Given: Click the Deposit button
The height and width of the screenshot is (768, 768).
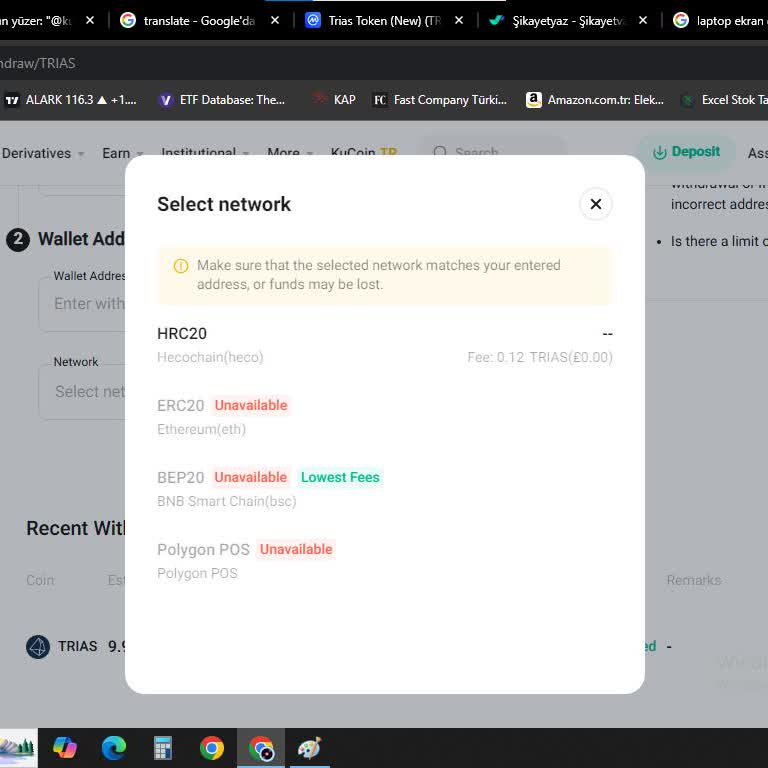Looking at the screenshot, I should 686,152.
